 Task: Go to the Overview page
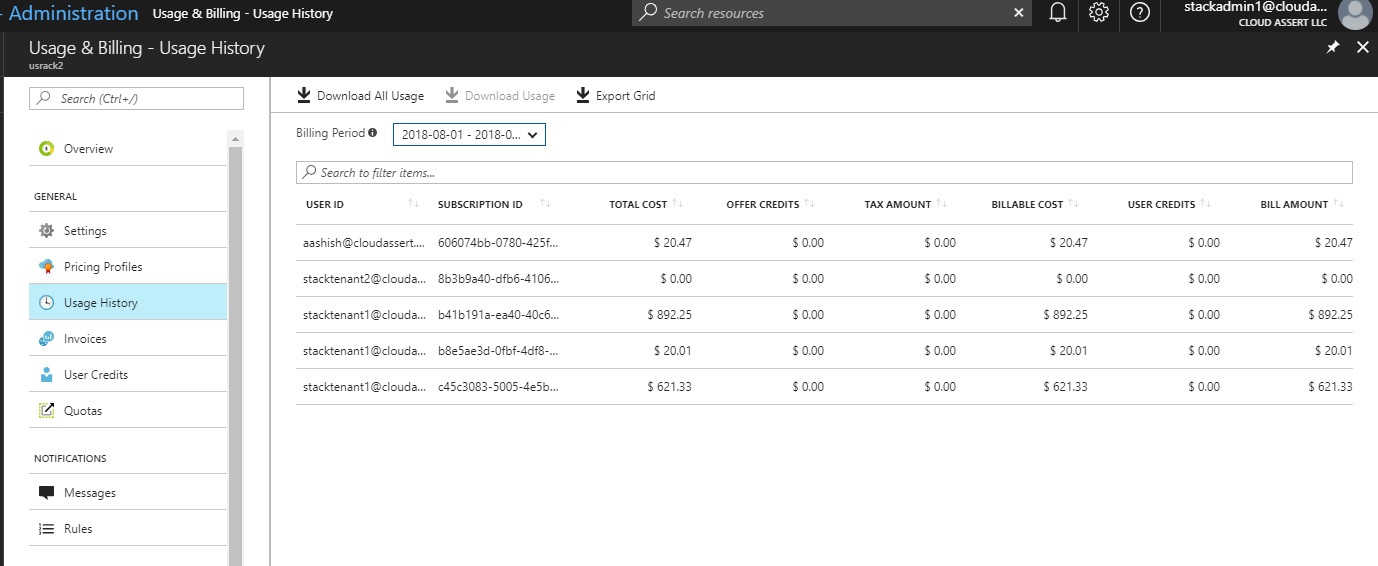pyautogui.click(x=88, y=149)
